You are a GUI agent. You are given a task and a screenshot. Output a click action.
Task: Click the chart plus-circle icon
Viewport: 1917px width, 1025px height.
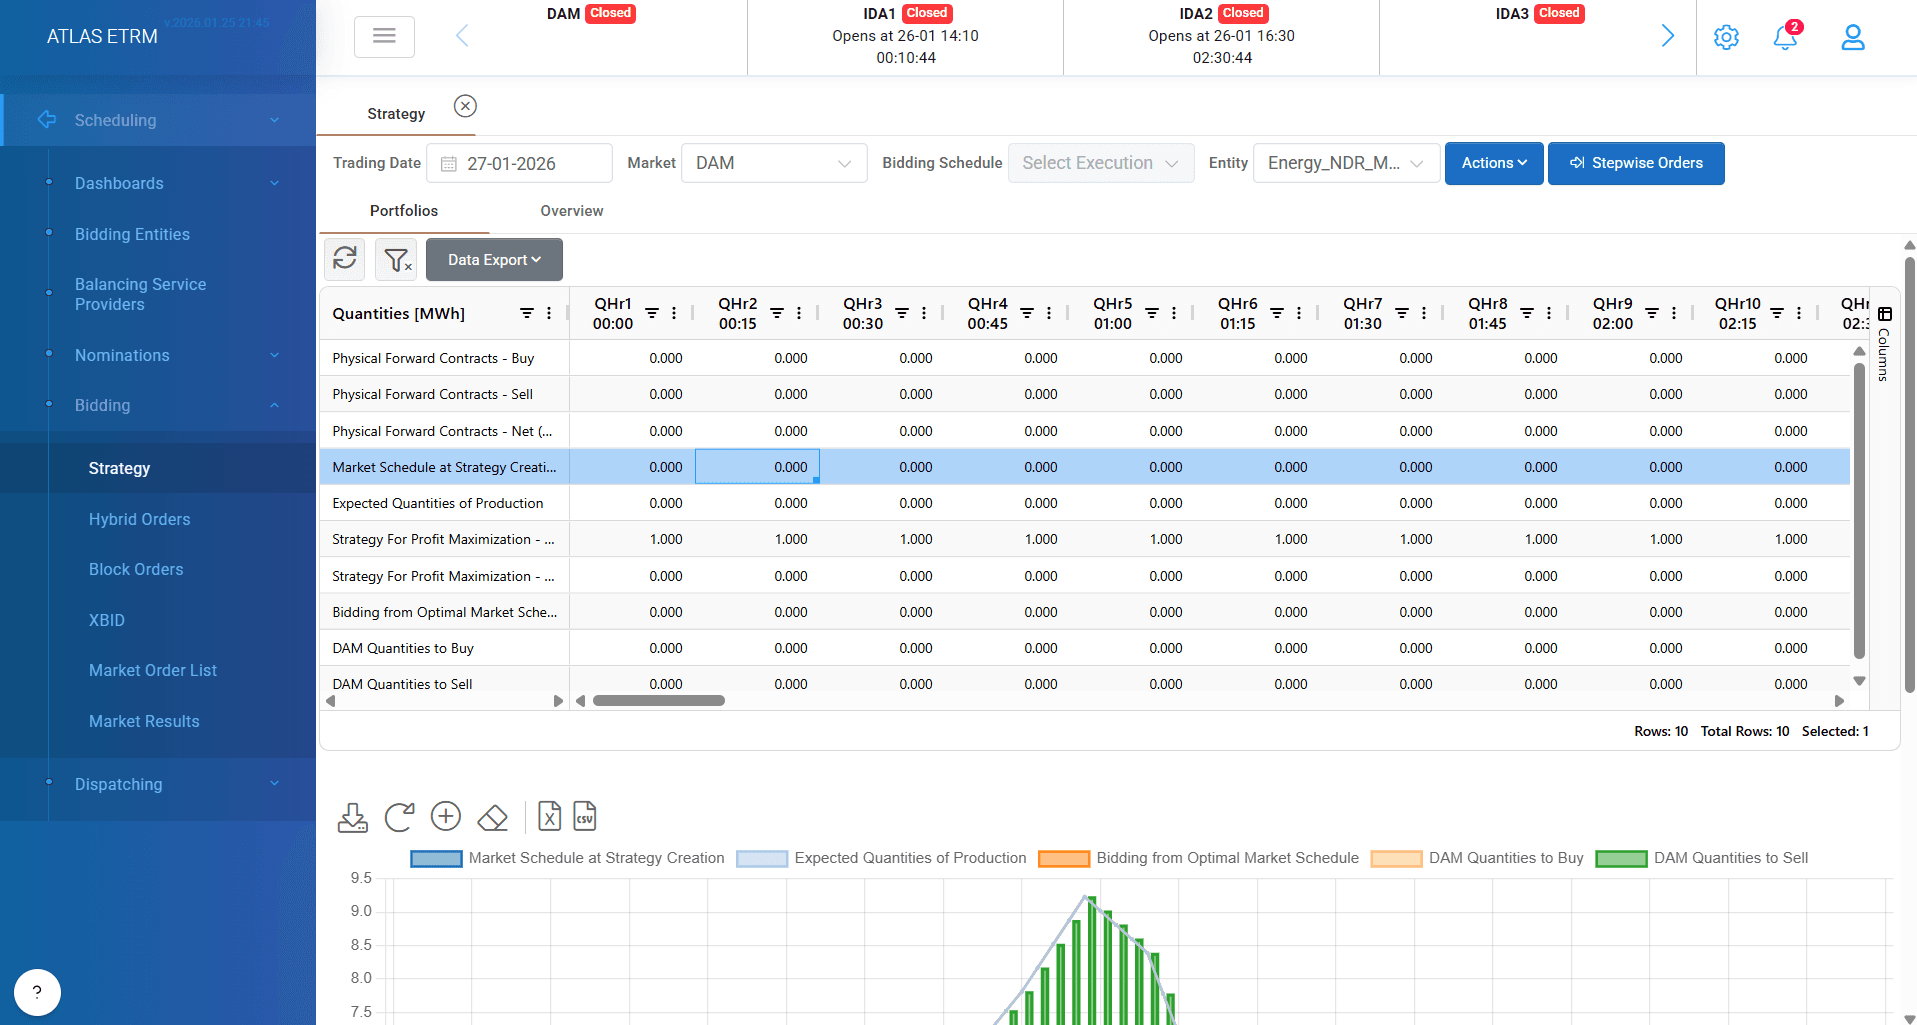[x=446, y=816]
